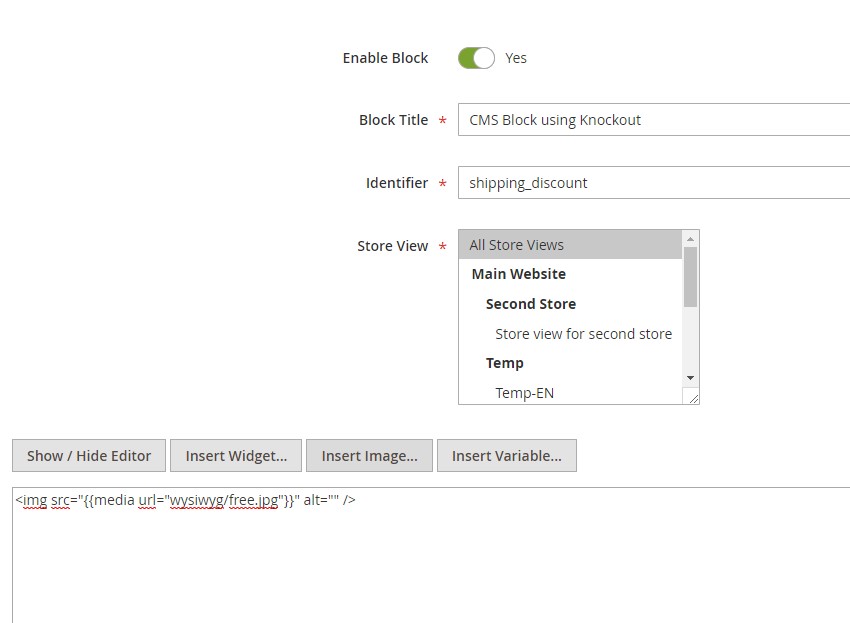The height and width of the screenshot is (623, 850).
Task: Select Main Website store view
Action: [518, 274]
